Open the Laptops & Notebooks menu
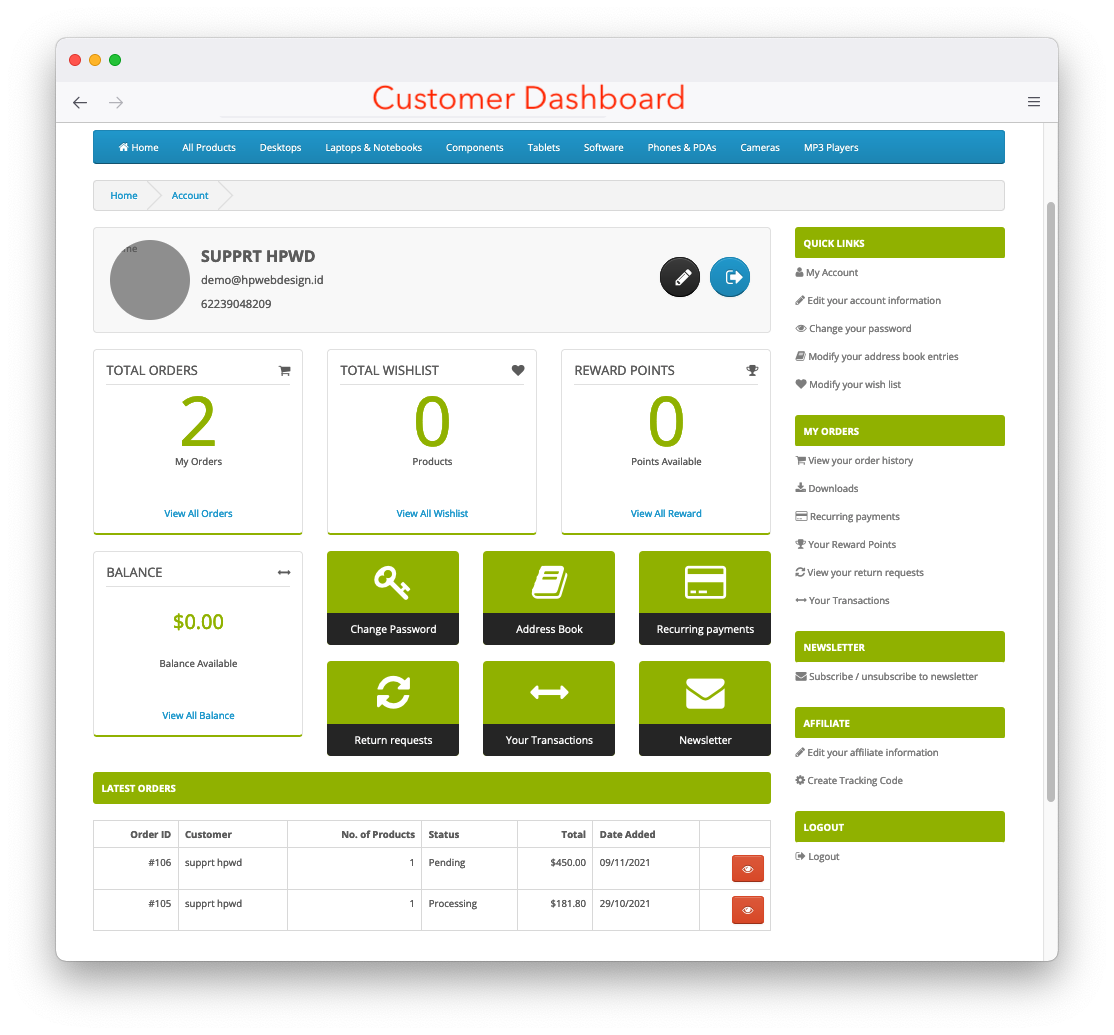 pyautogui.click(x=373, y=147)
